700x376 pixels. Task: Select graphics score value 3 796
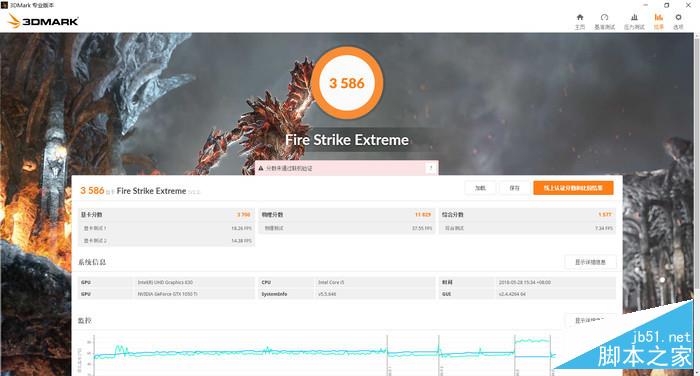point(243,215)
